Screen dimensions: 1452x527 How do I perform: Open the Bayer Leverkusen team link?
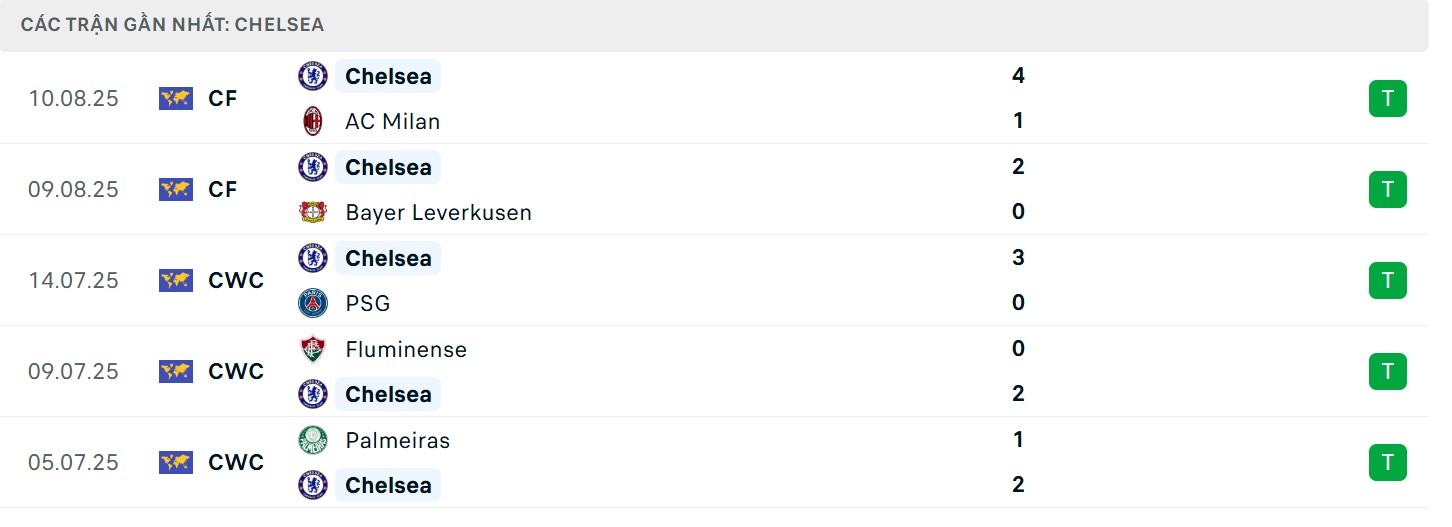point(438,212)
